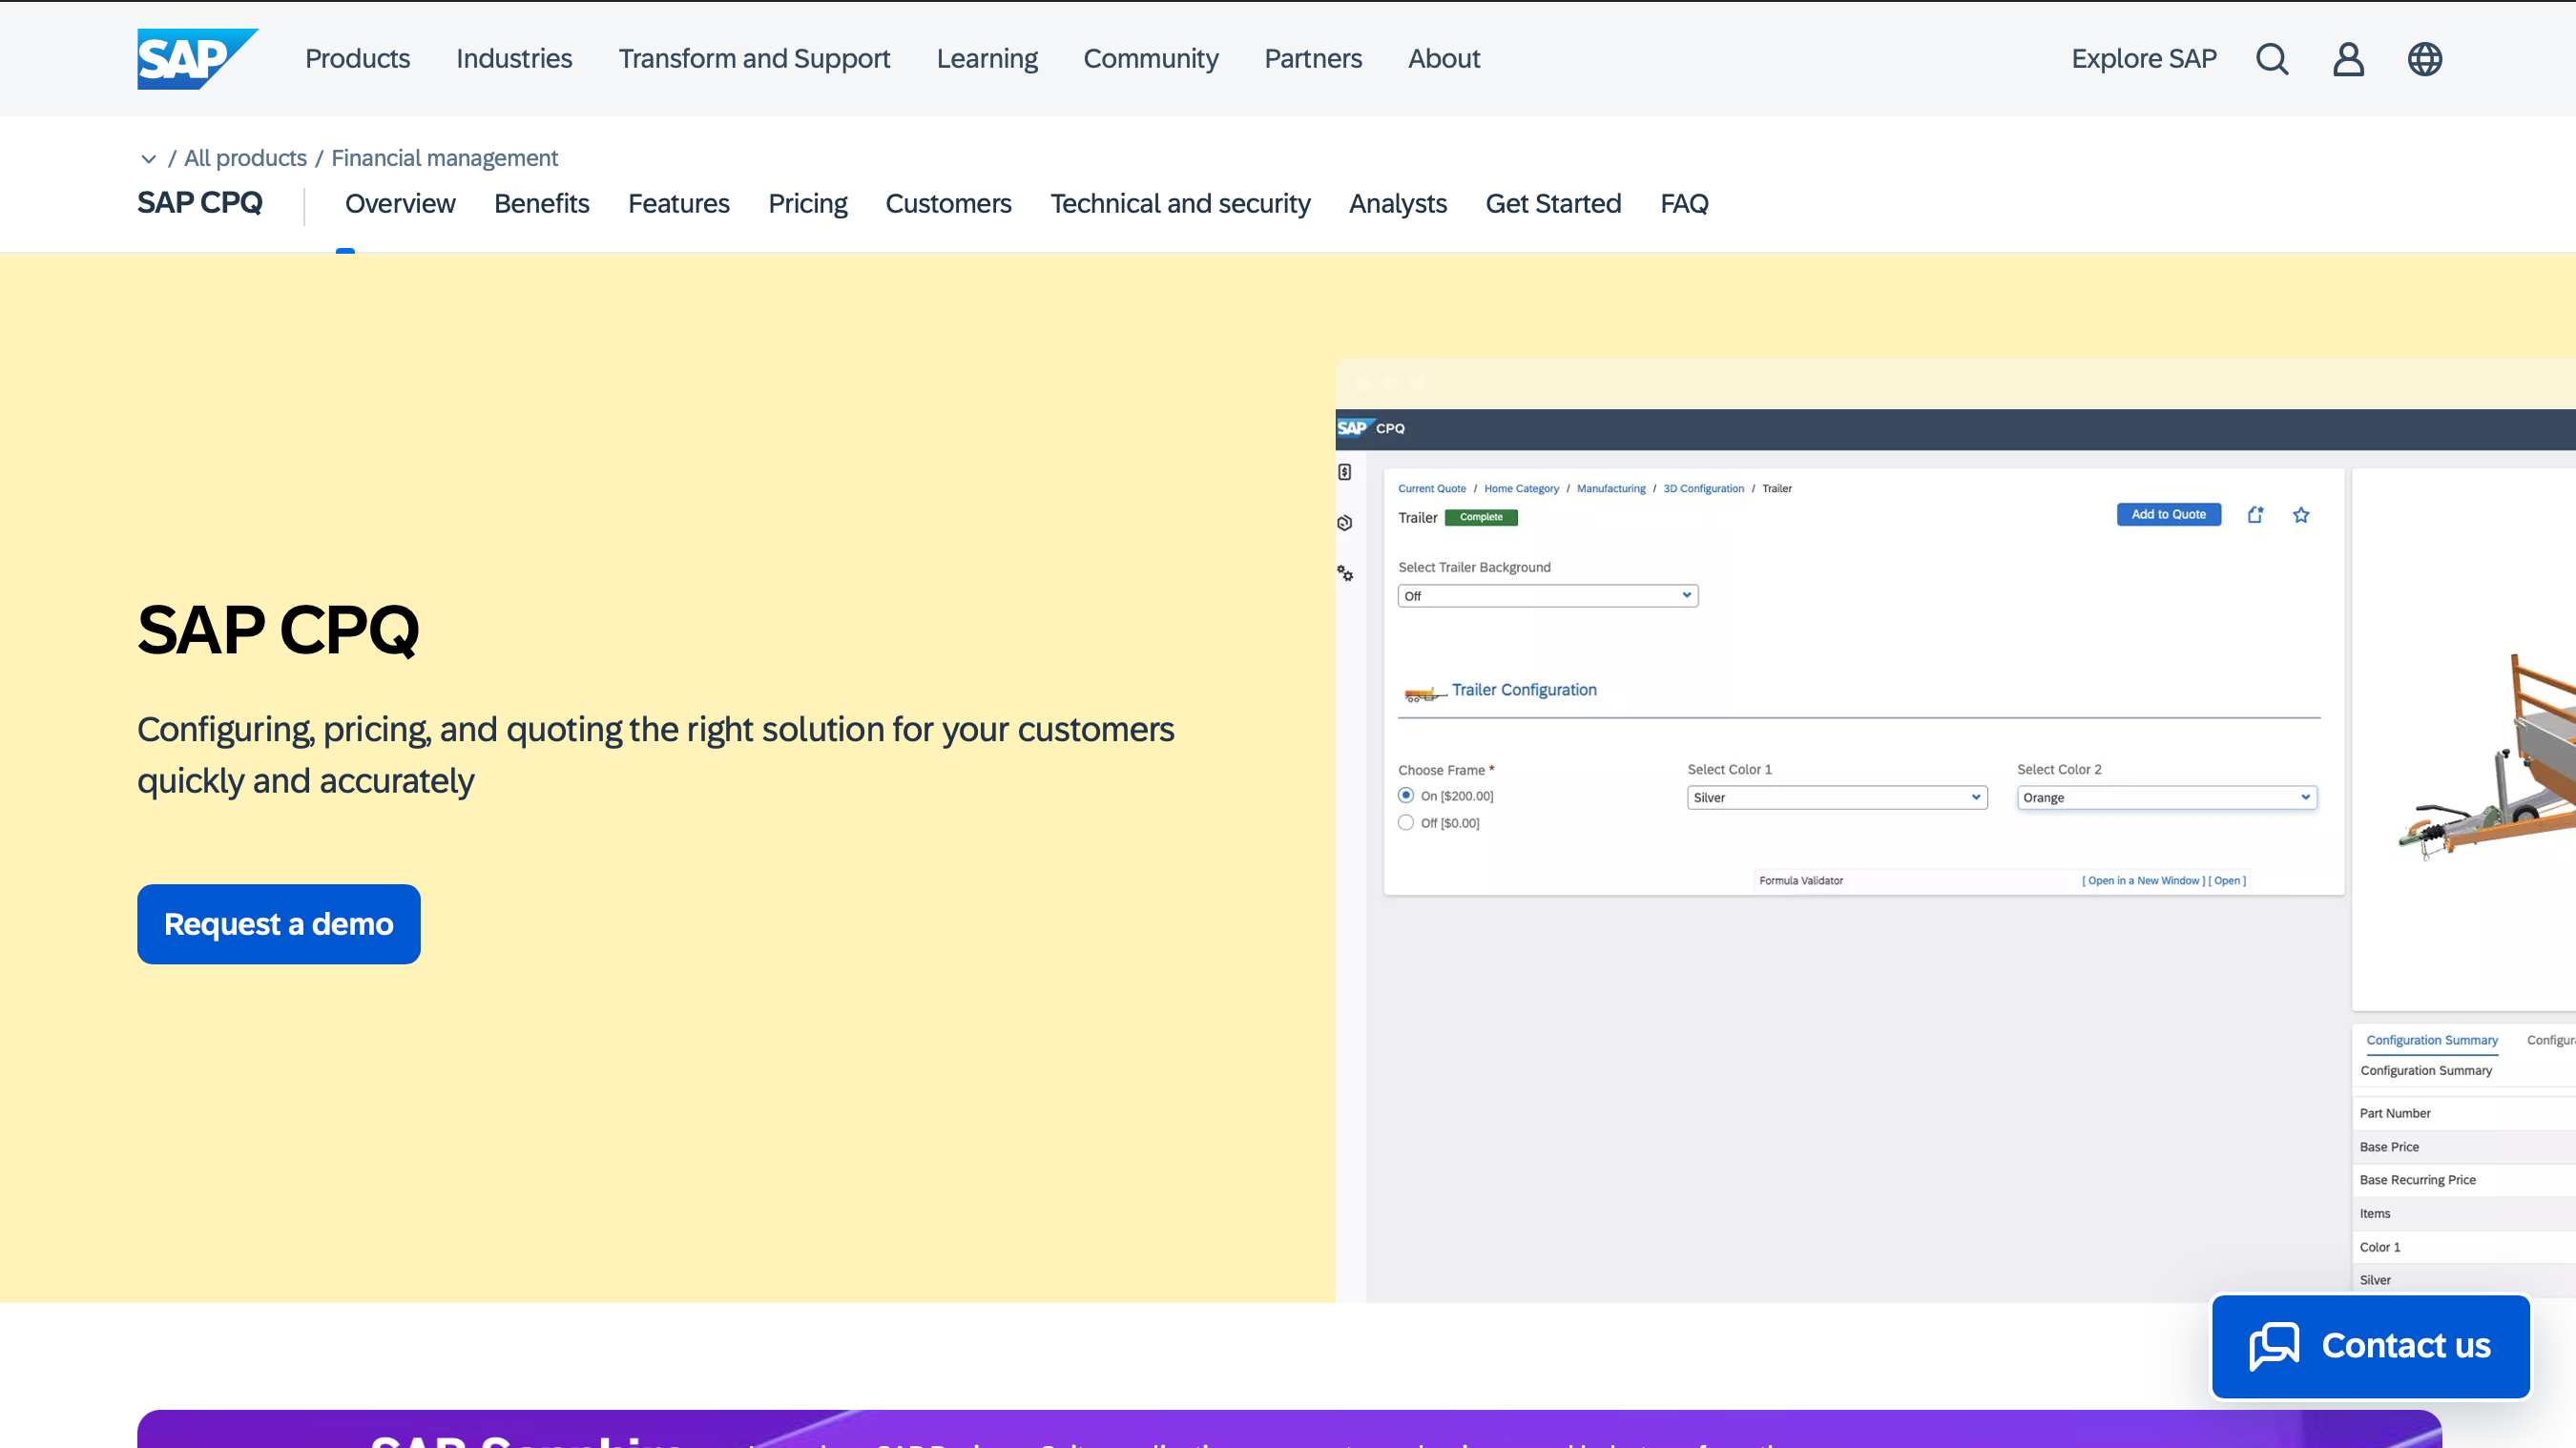Open the Community menu
Viewport: 2576px width, 1448px height.
[1151, 59]
